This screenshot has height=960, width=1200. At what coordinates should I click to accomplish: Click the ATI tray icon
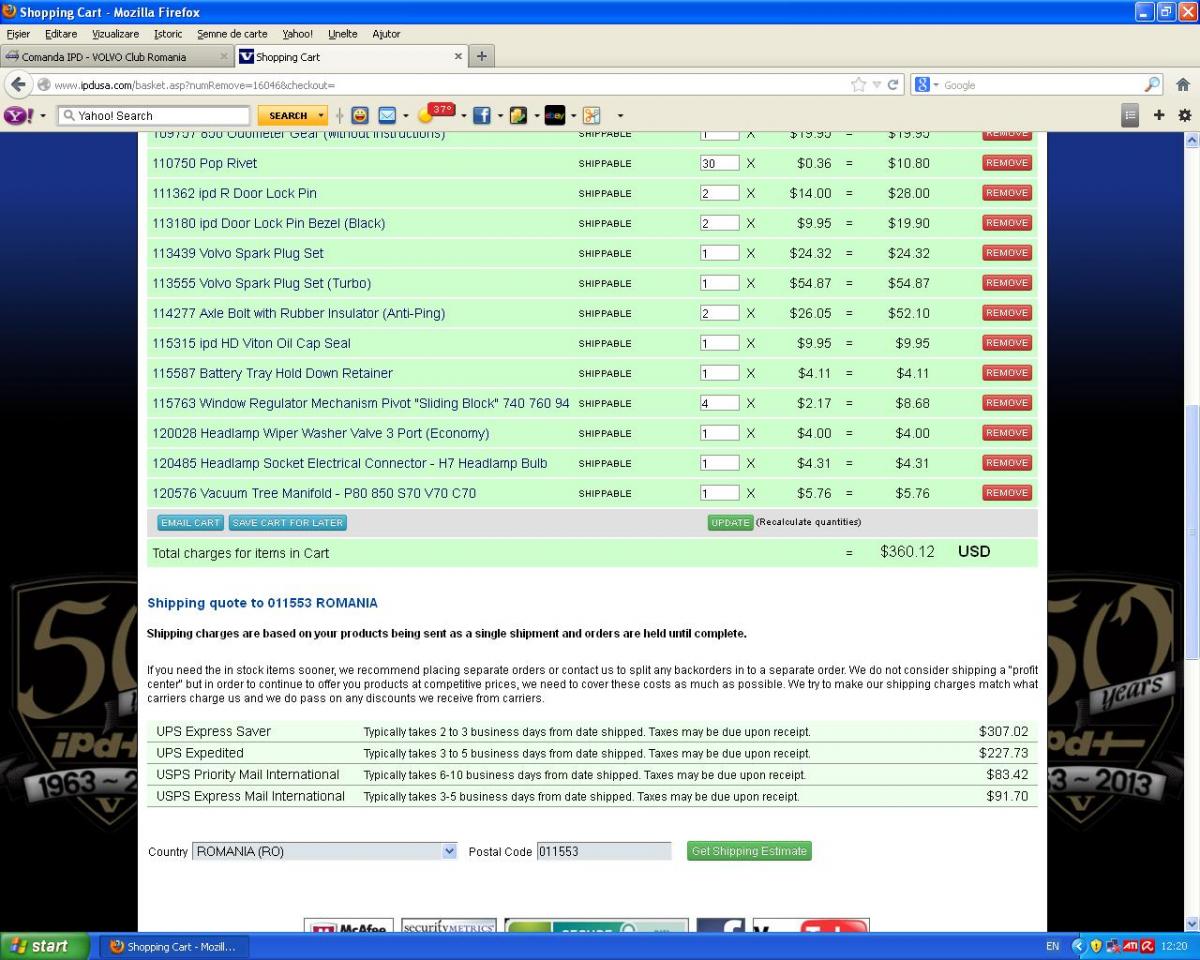1130,946
